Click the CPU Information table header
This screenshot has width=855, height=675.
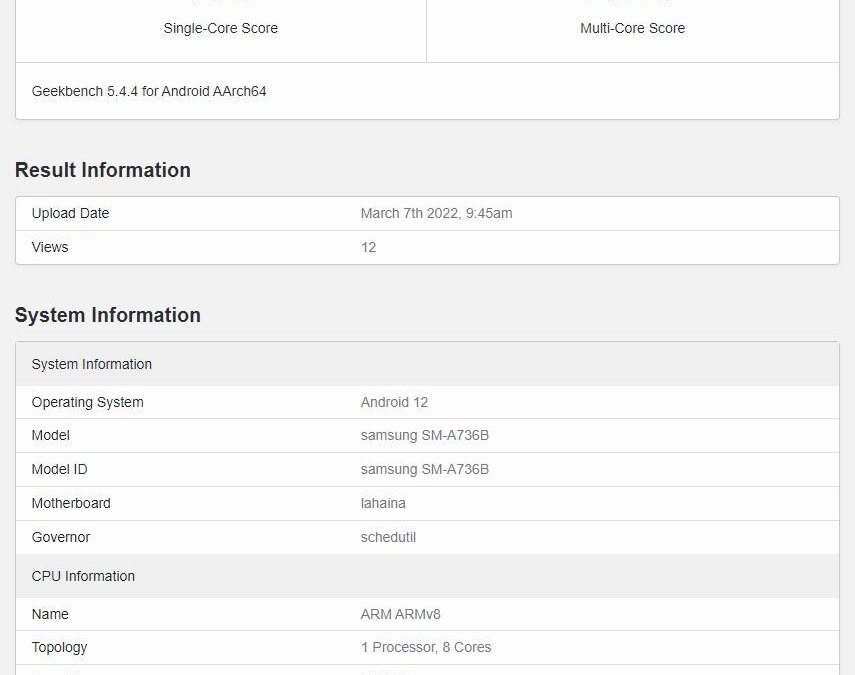click(83, 576)
